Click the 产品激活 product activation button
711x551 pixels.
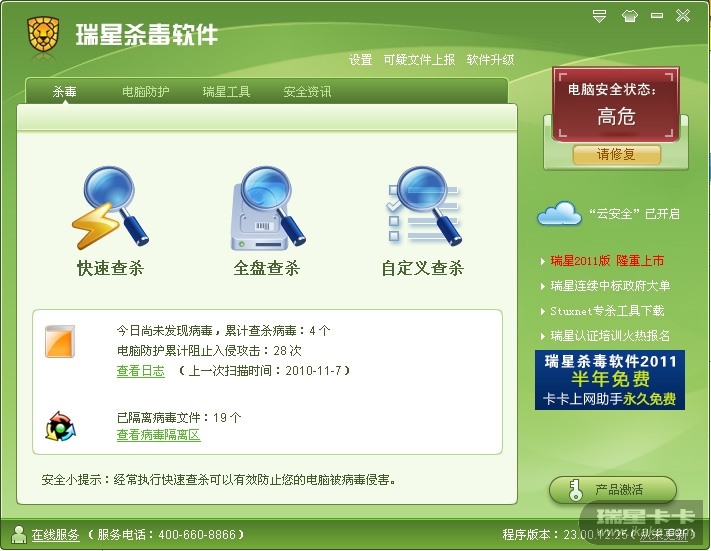(613, 490)
